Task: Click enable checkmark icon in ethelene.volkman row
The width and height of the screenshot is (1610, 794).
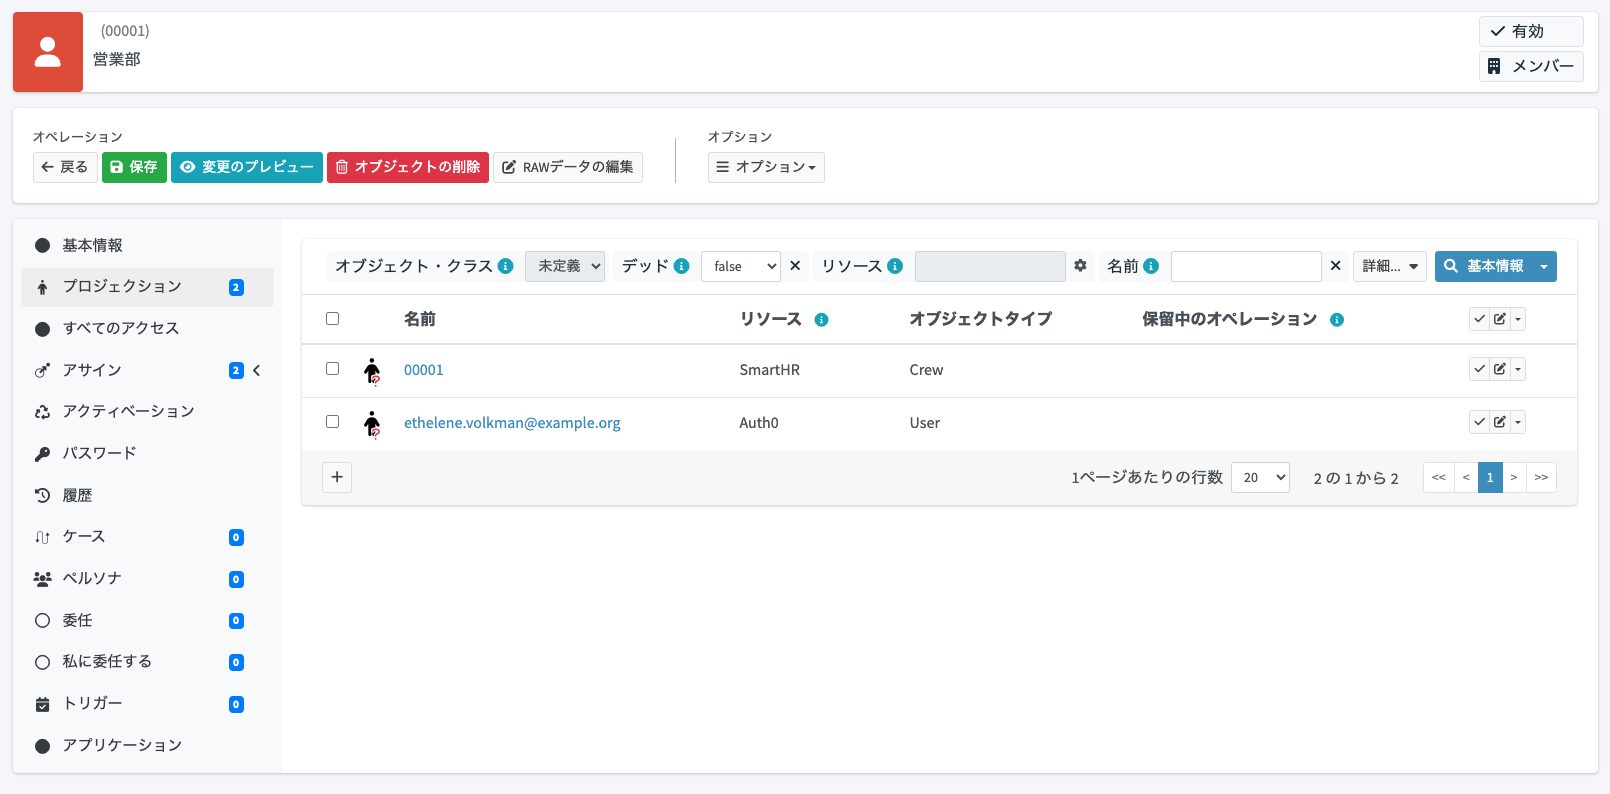Action: 1480,422
